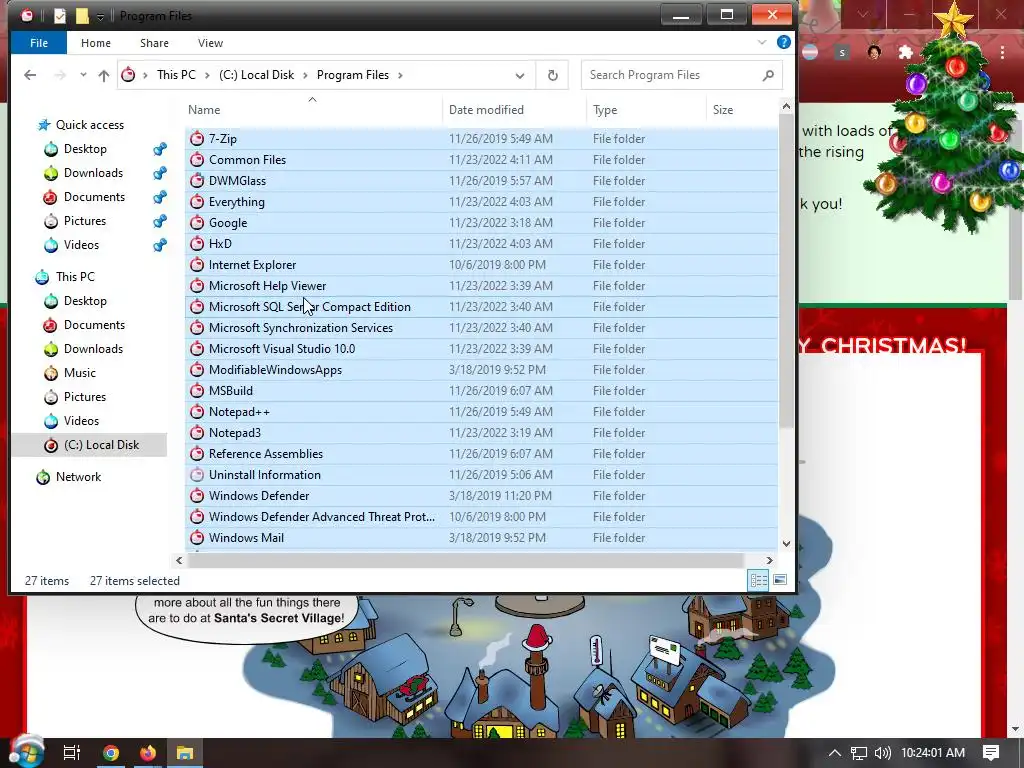Expand the chevron after Program Files breadcrumb
Screen dimensions: 1024x768
pyautogui.click(x=400, y=75)
